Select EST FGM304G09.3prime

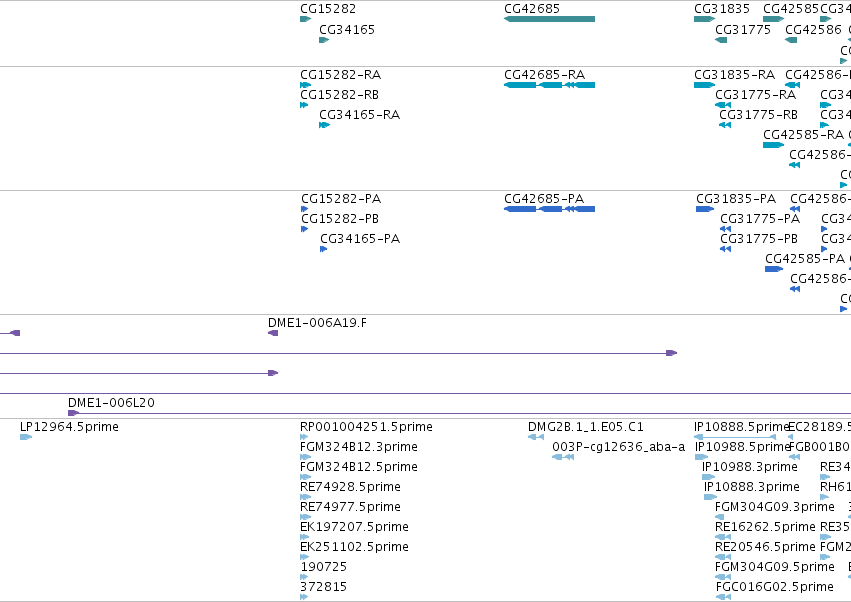click(x=775, y=507)
